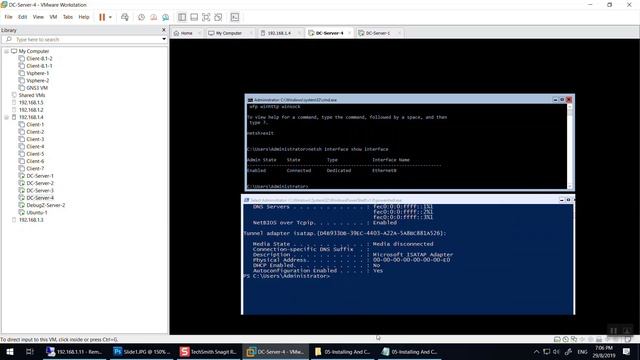Open the Windows Start menu
The width and height of the screenshot is (640, 360).
click(x=10, y=351)
